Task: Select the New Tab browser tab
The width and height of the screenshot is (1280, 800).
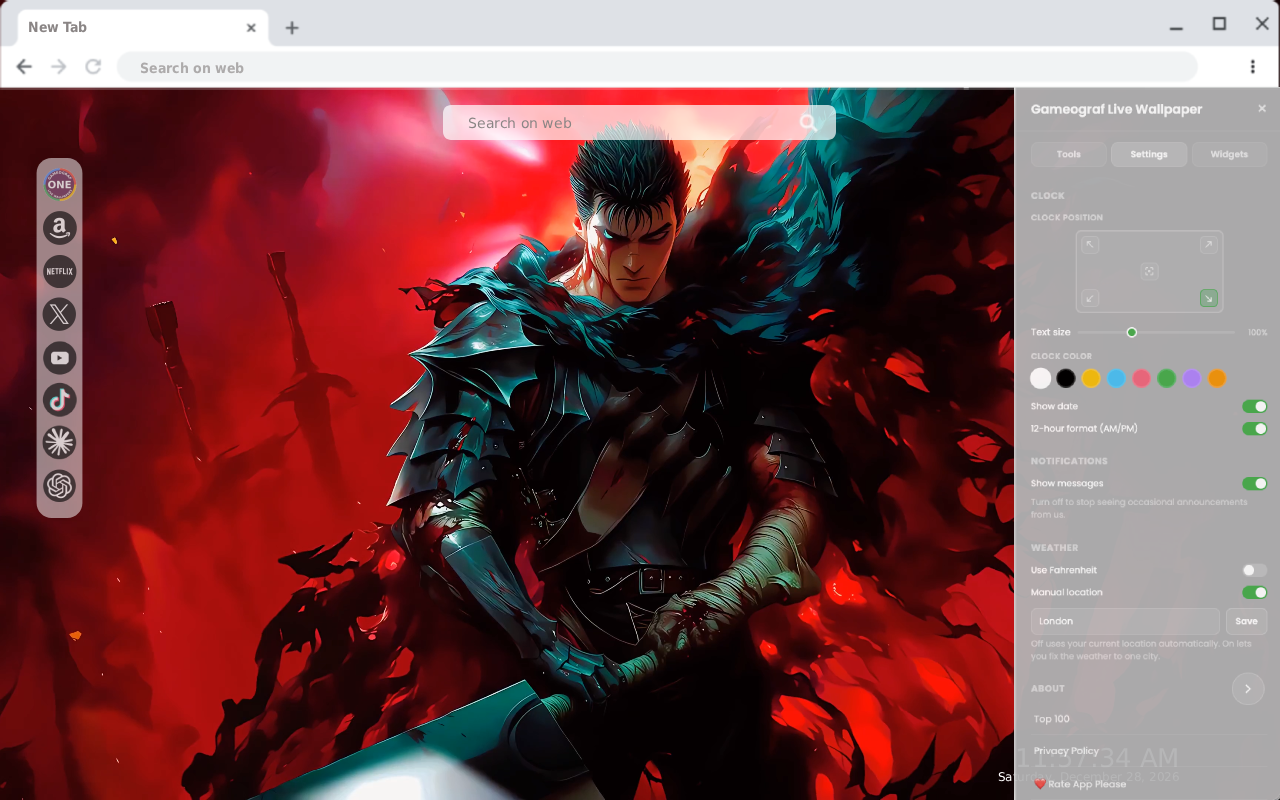Action: [144, 28]
